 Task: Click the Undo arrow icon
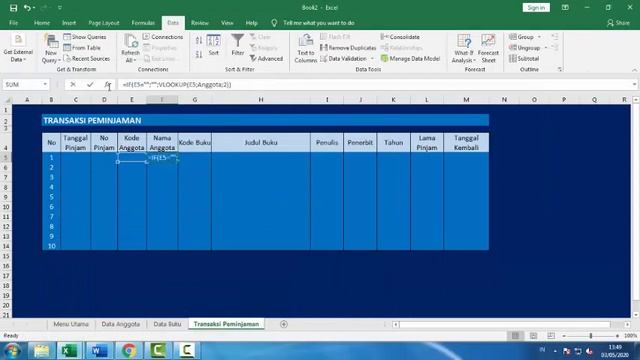coord(27,8)
